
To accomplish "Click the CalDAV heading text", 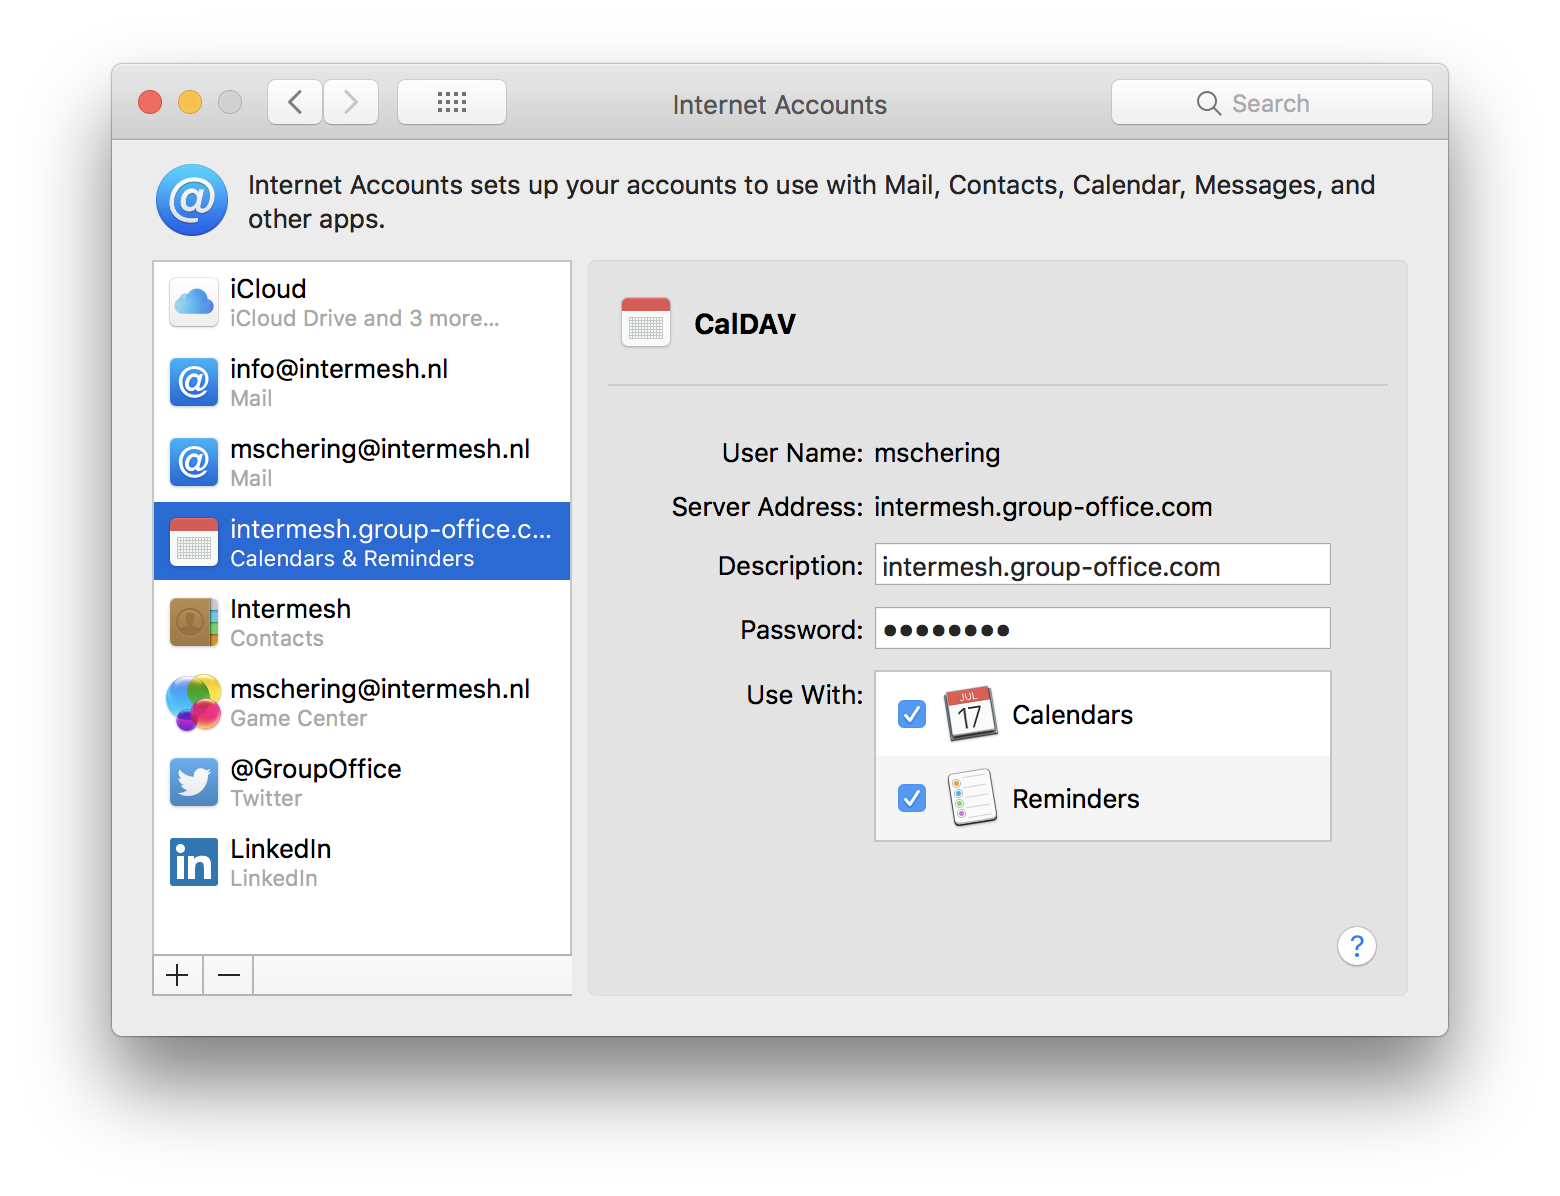I will point(745,324).
